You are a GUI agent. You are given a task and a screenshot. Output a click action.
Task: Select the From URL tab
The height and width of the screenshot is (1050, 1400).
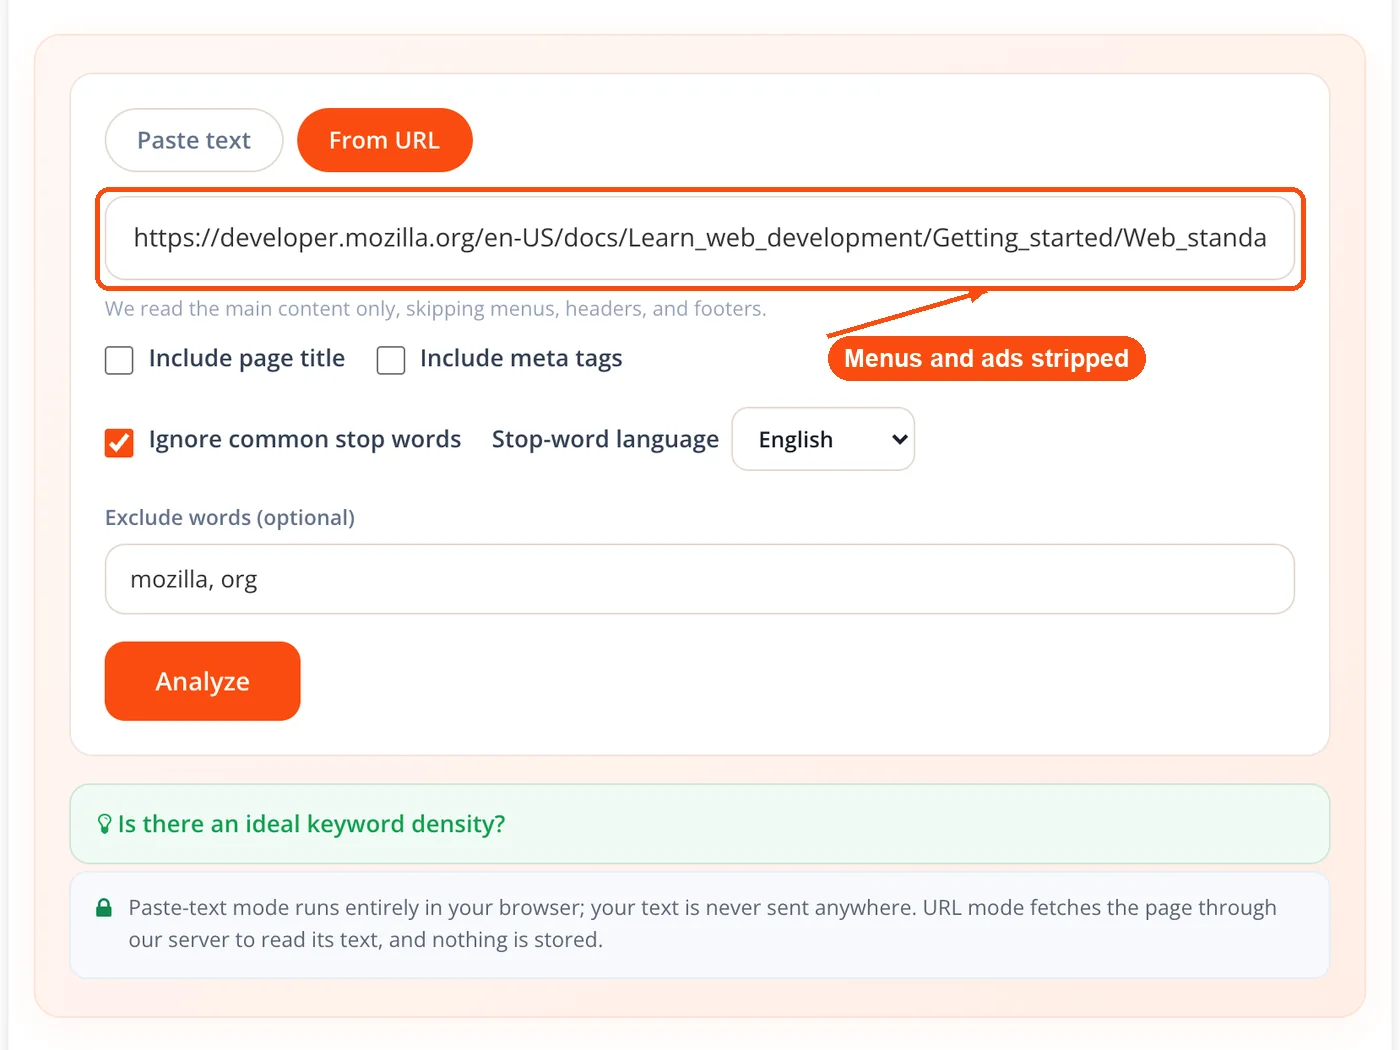pyautogui.click(x=385, y=140)
